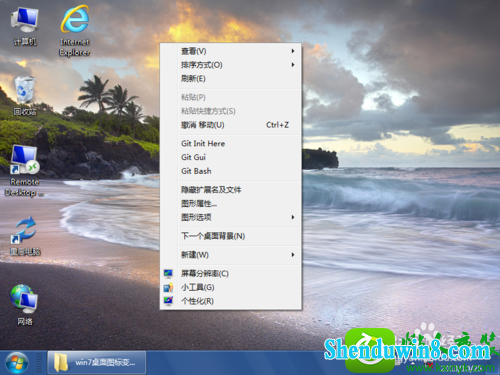The image size is (500, 375).
Task: Click the 屏幕分辨率 monitor icon in menu
Action: point(168,274)
